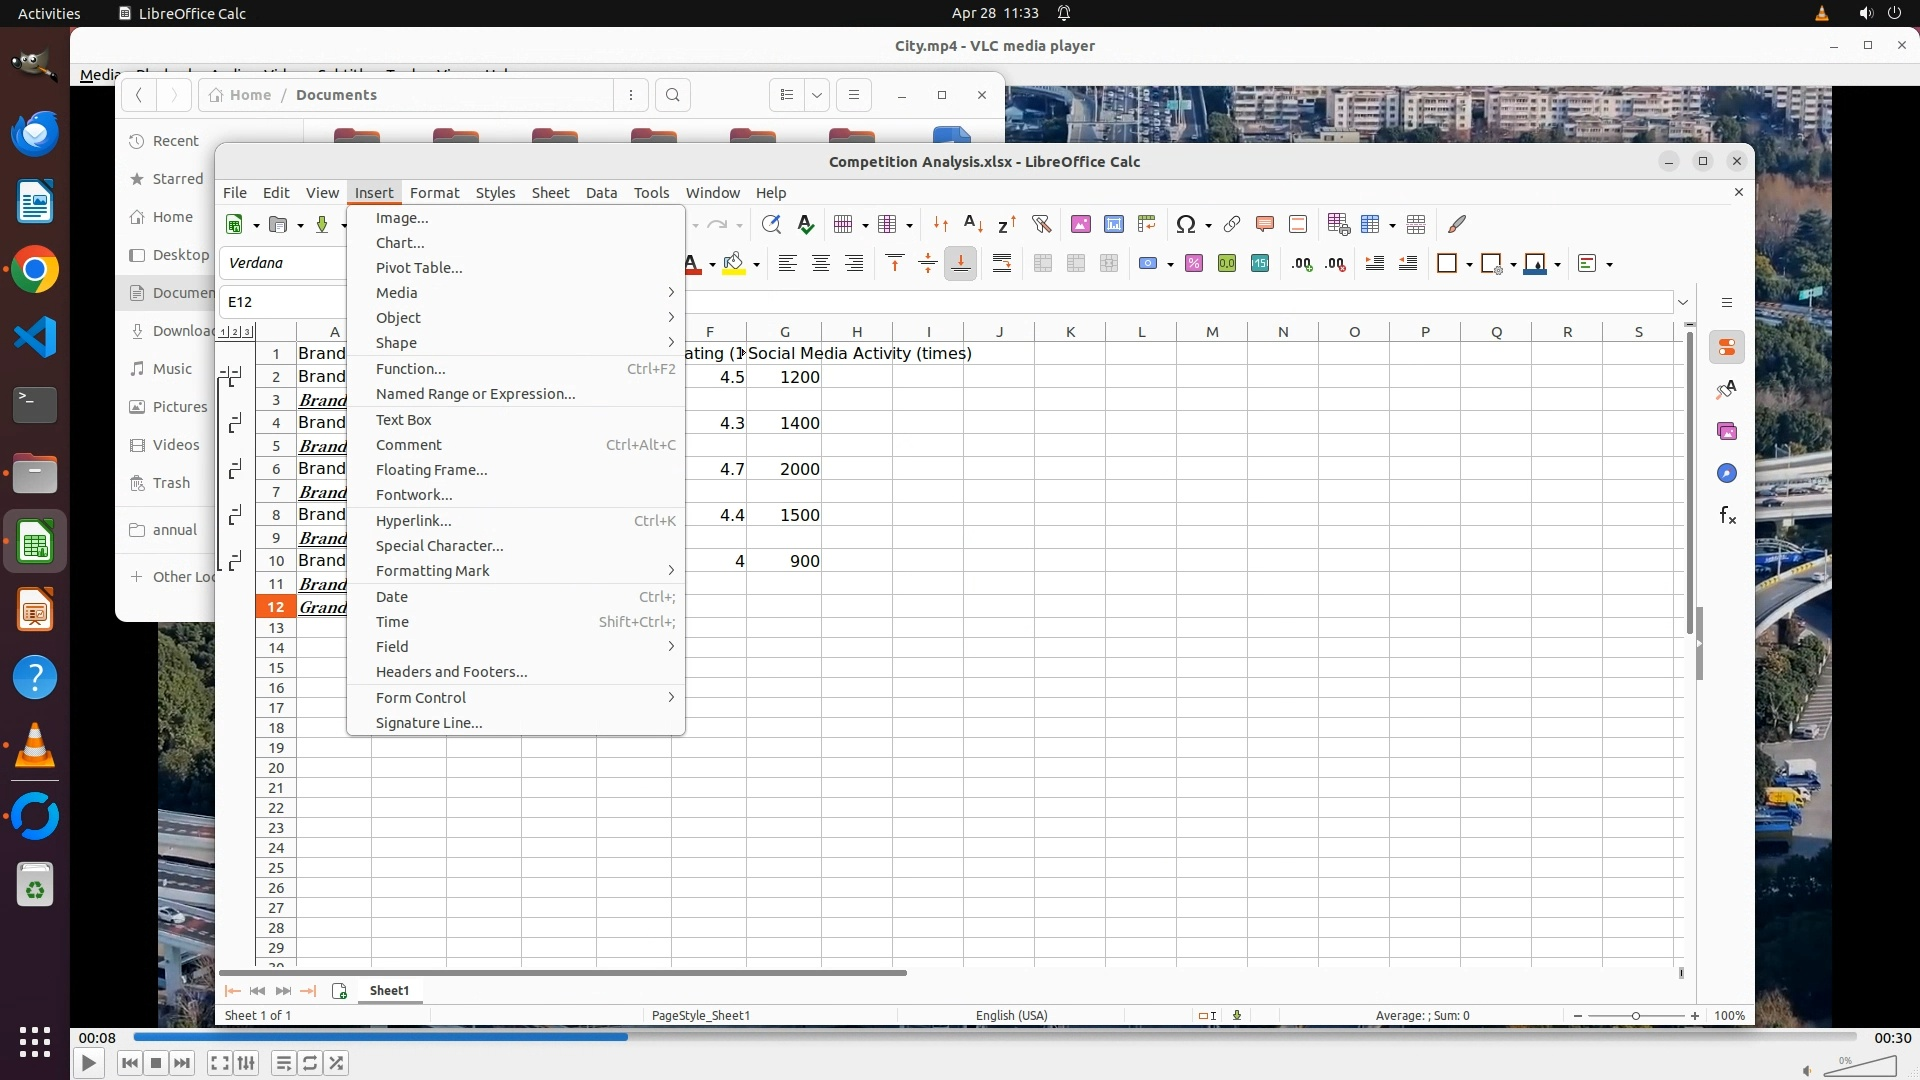This screenshot has height=1080, width=1920.
Task: Toggle VLC loop playback button
Action: tap(310, 1063)
